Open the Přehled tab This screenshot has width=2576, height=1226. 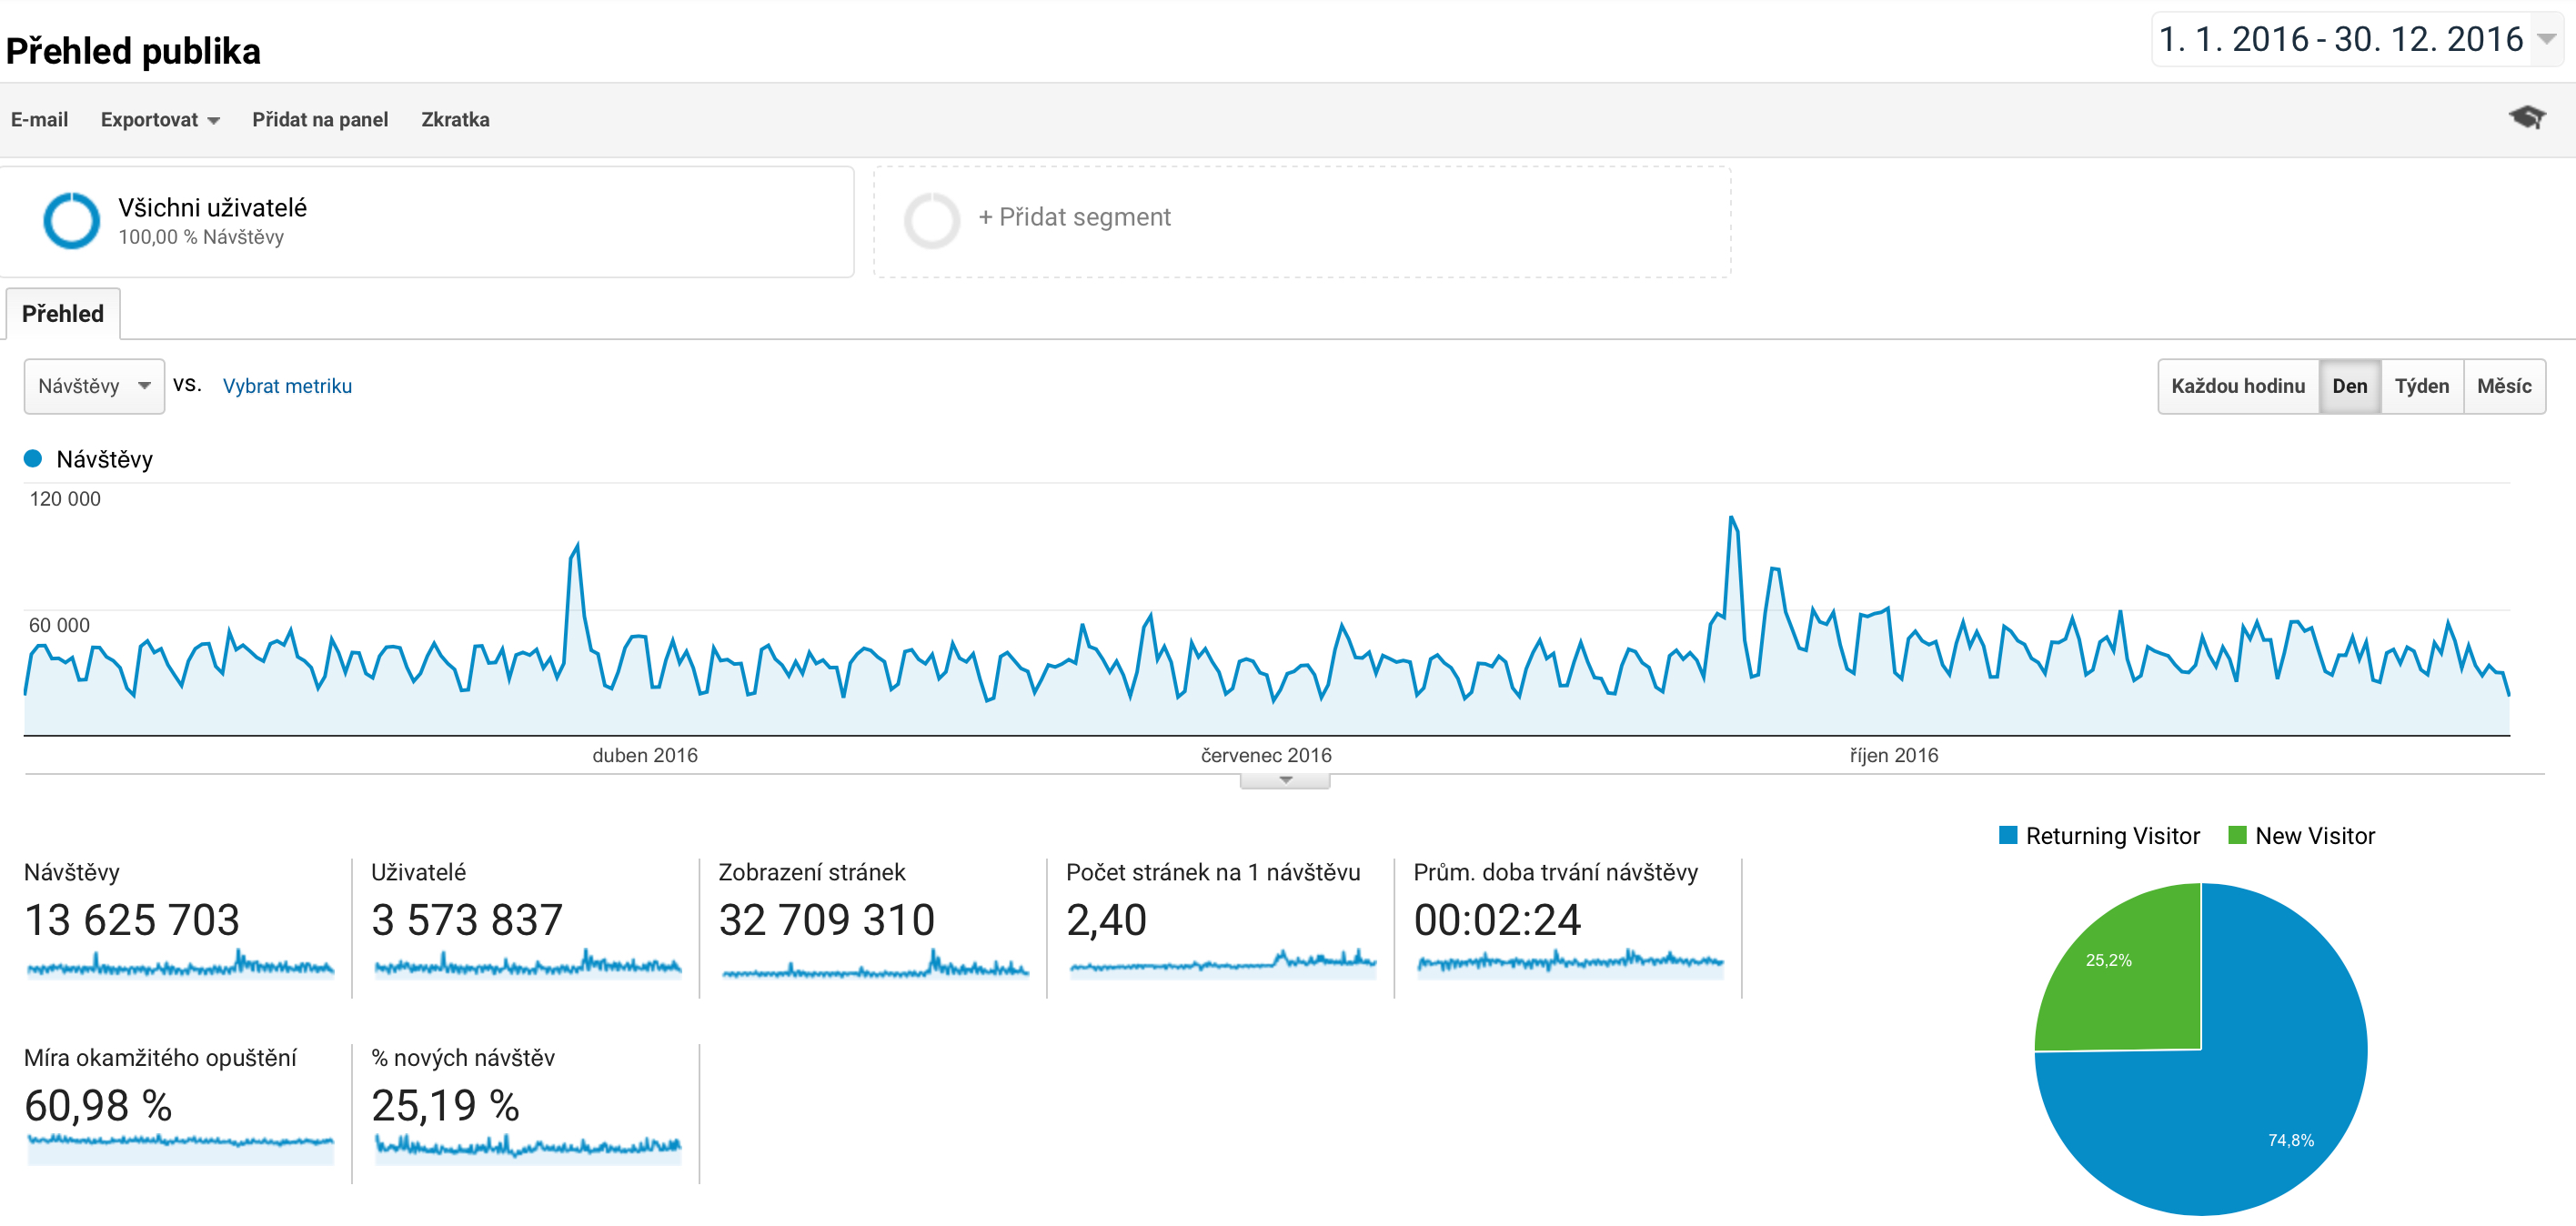click(63, 314)
